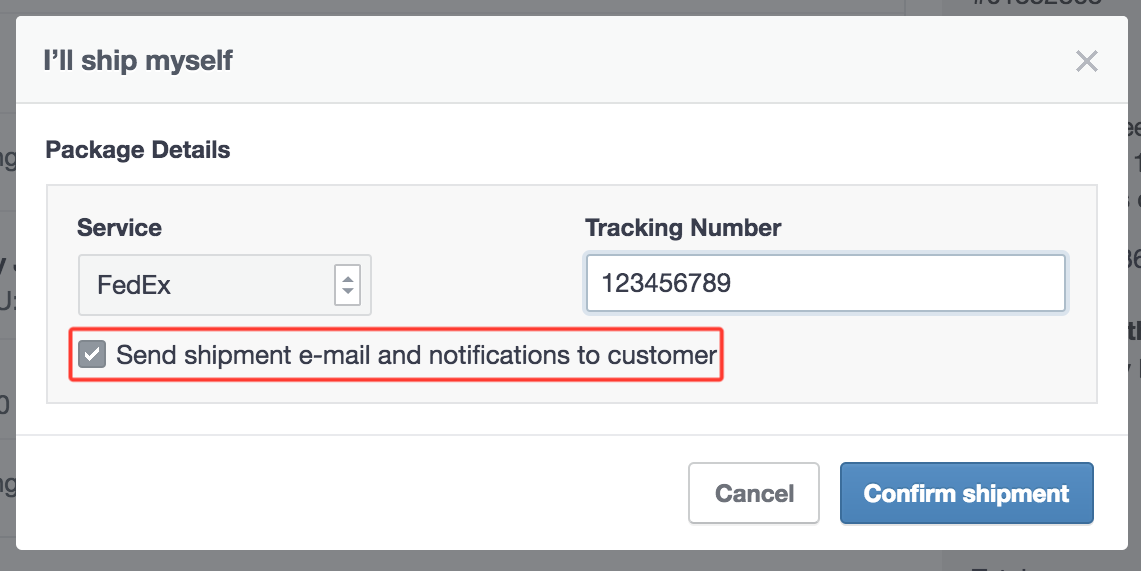Click the checkmark icon beside notifications text

[93, 354]
